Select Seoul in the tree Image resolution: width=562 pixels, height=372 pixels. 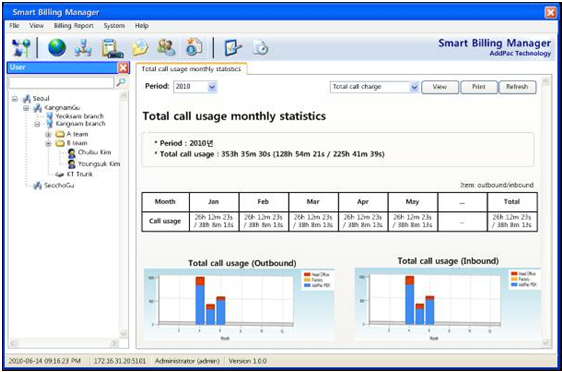pyautogui.click(x=41, y=99)
